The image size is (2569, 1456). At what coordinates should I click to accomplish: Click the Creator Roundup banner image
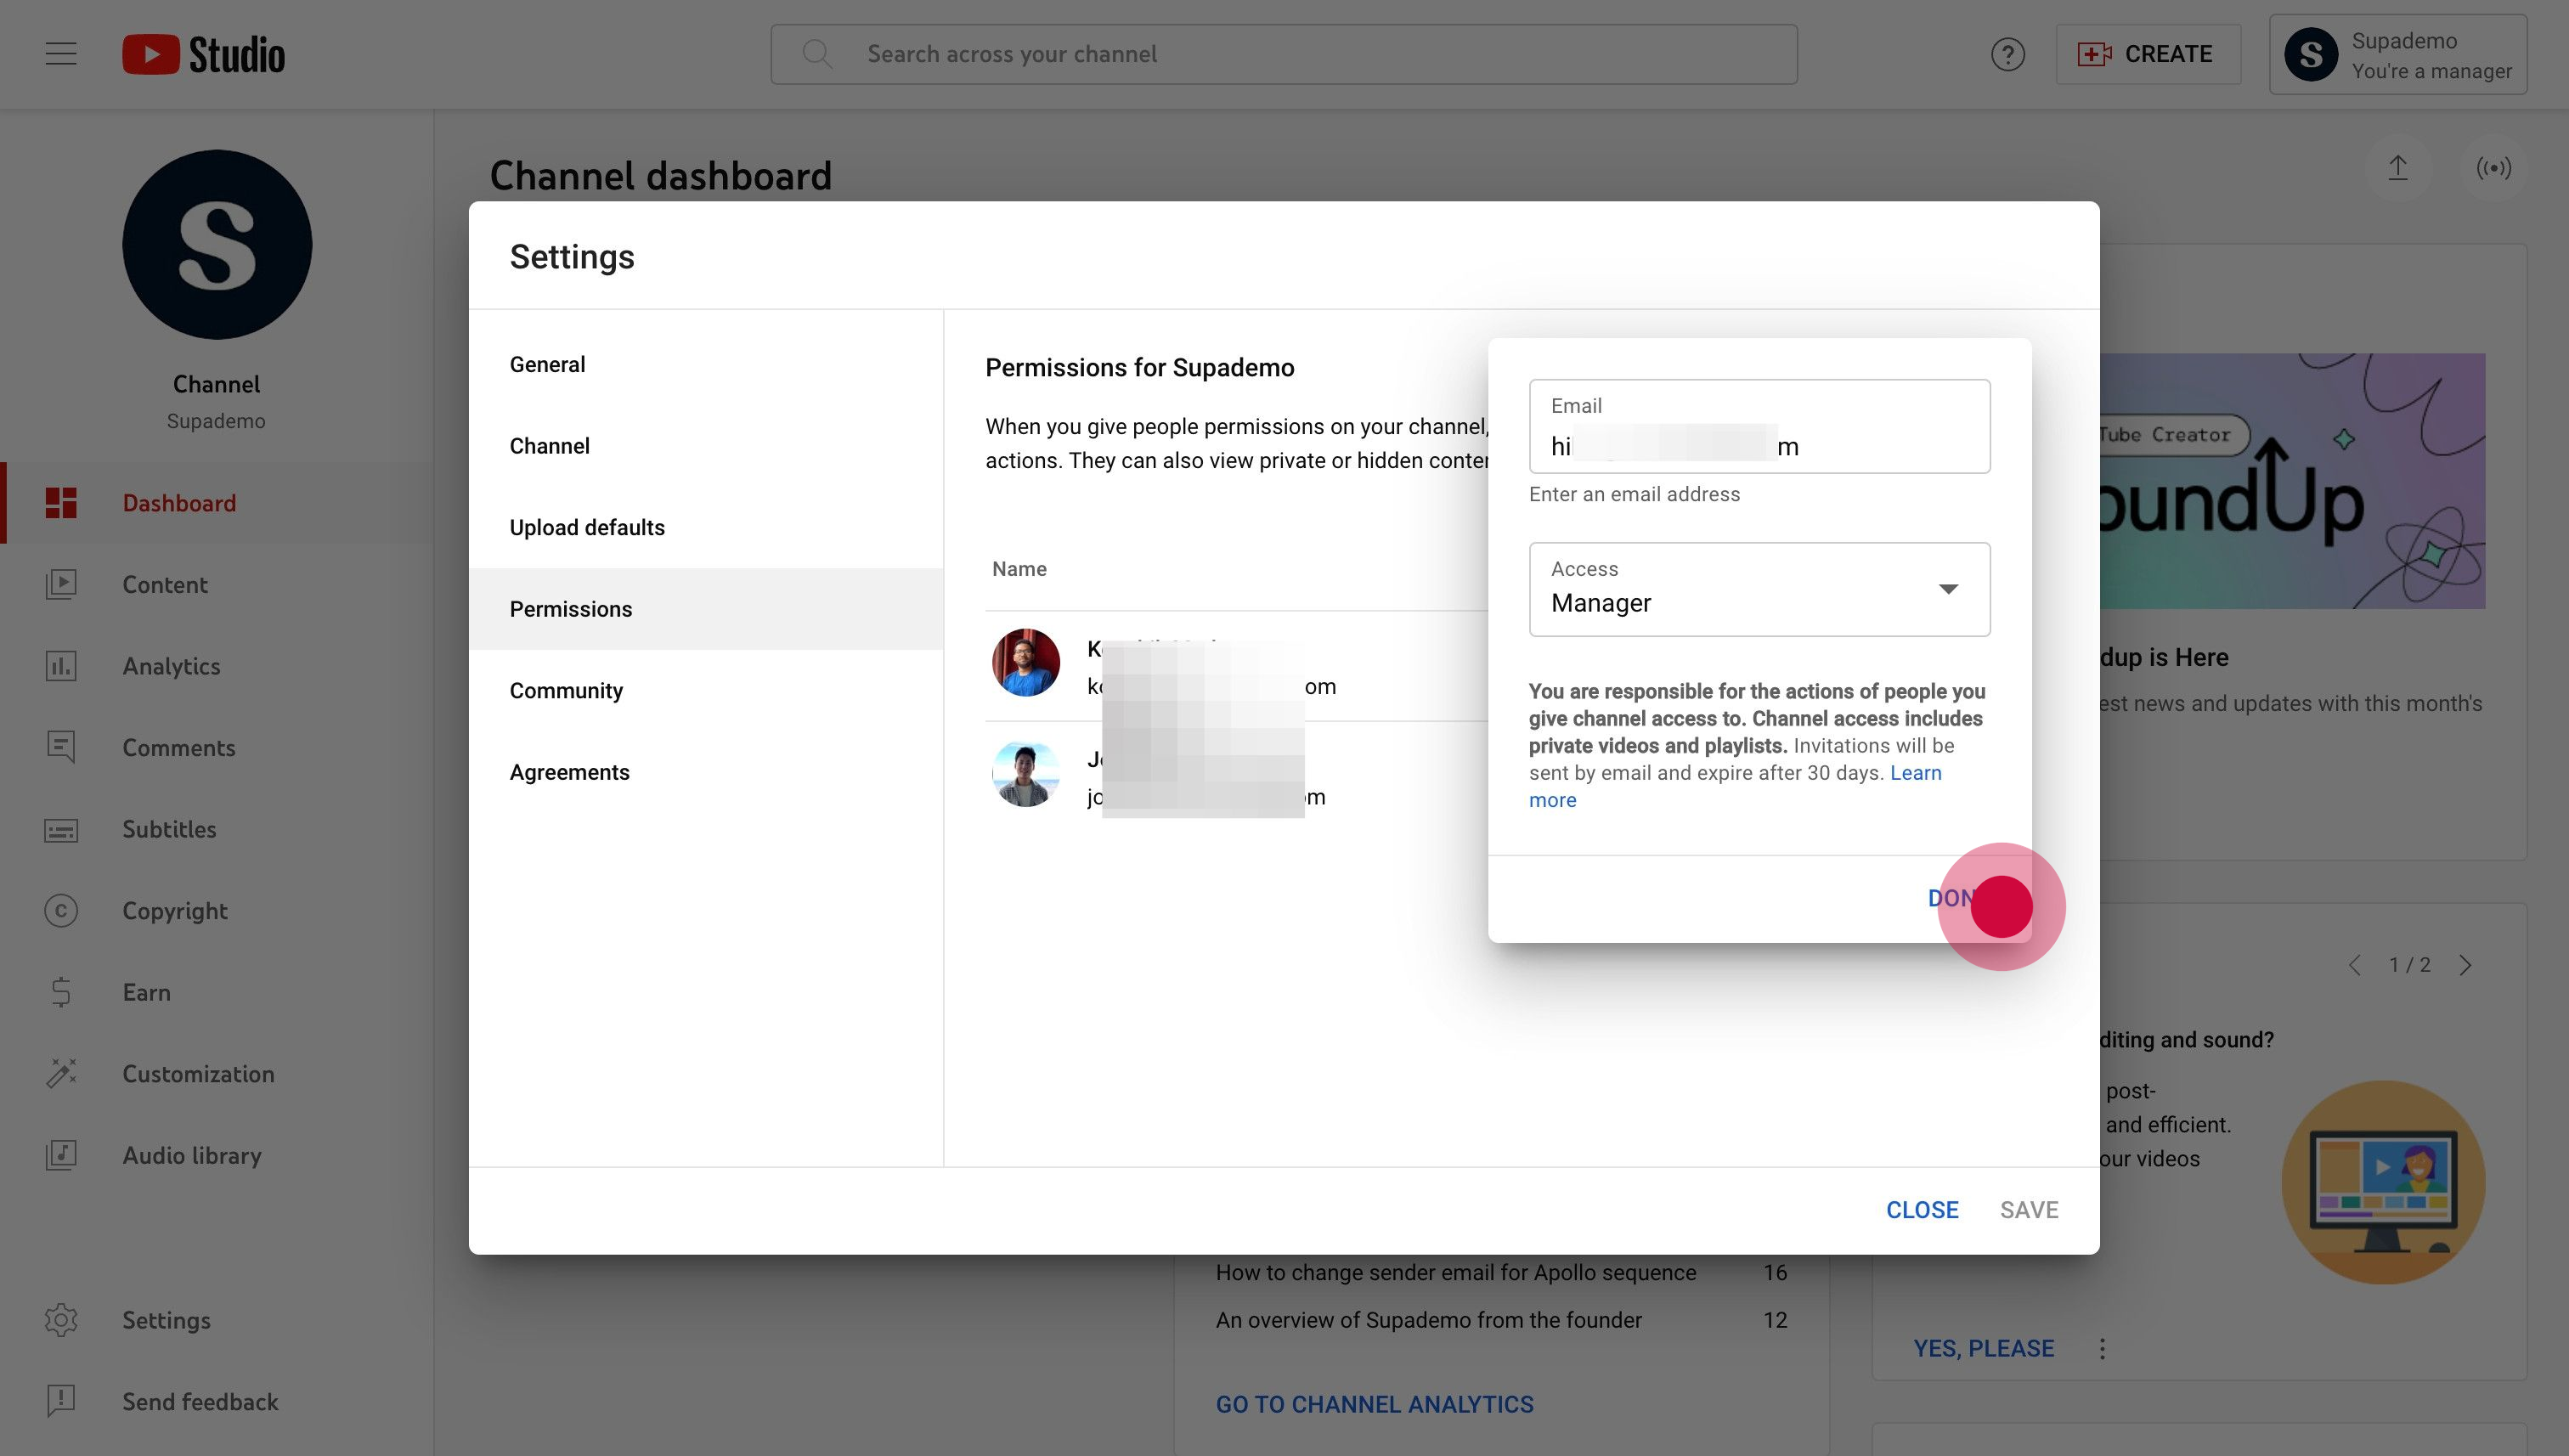pos(2292,481)
